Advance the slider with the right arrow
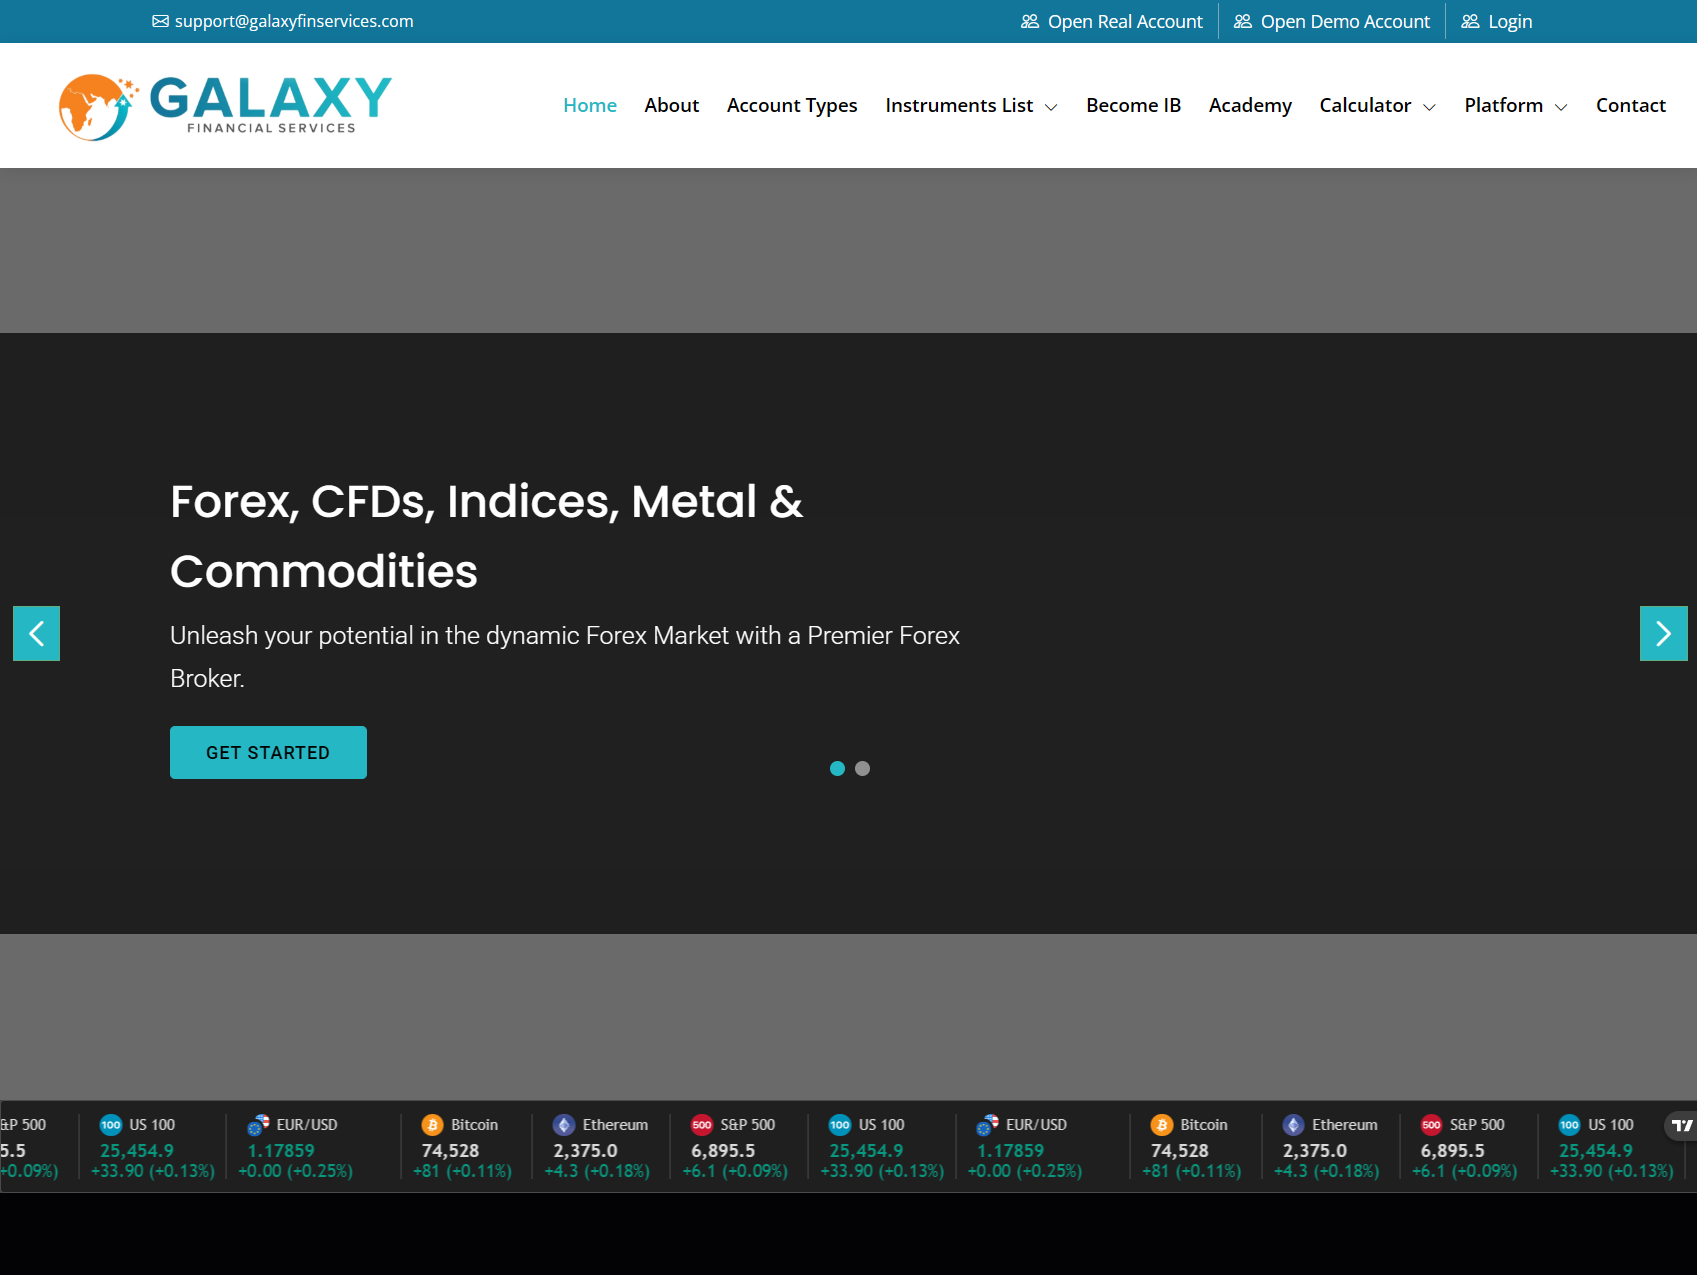 click(x=1663, y=633)
